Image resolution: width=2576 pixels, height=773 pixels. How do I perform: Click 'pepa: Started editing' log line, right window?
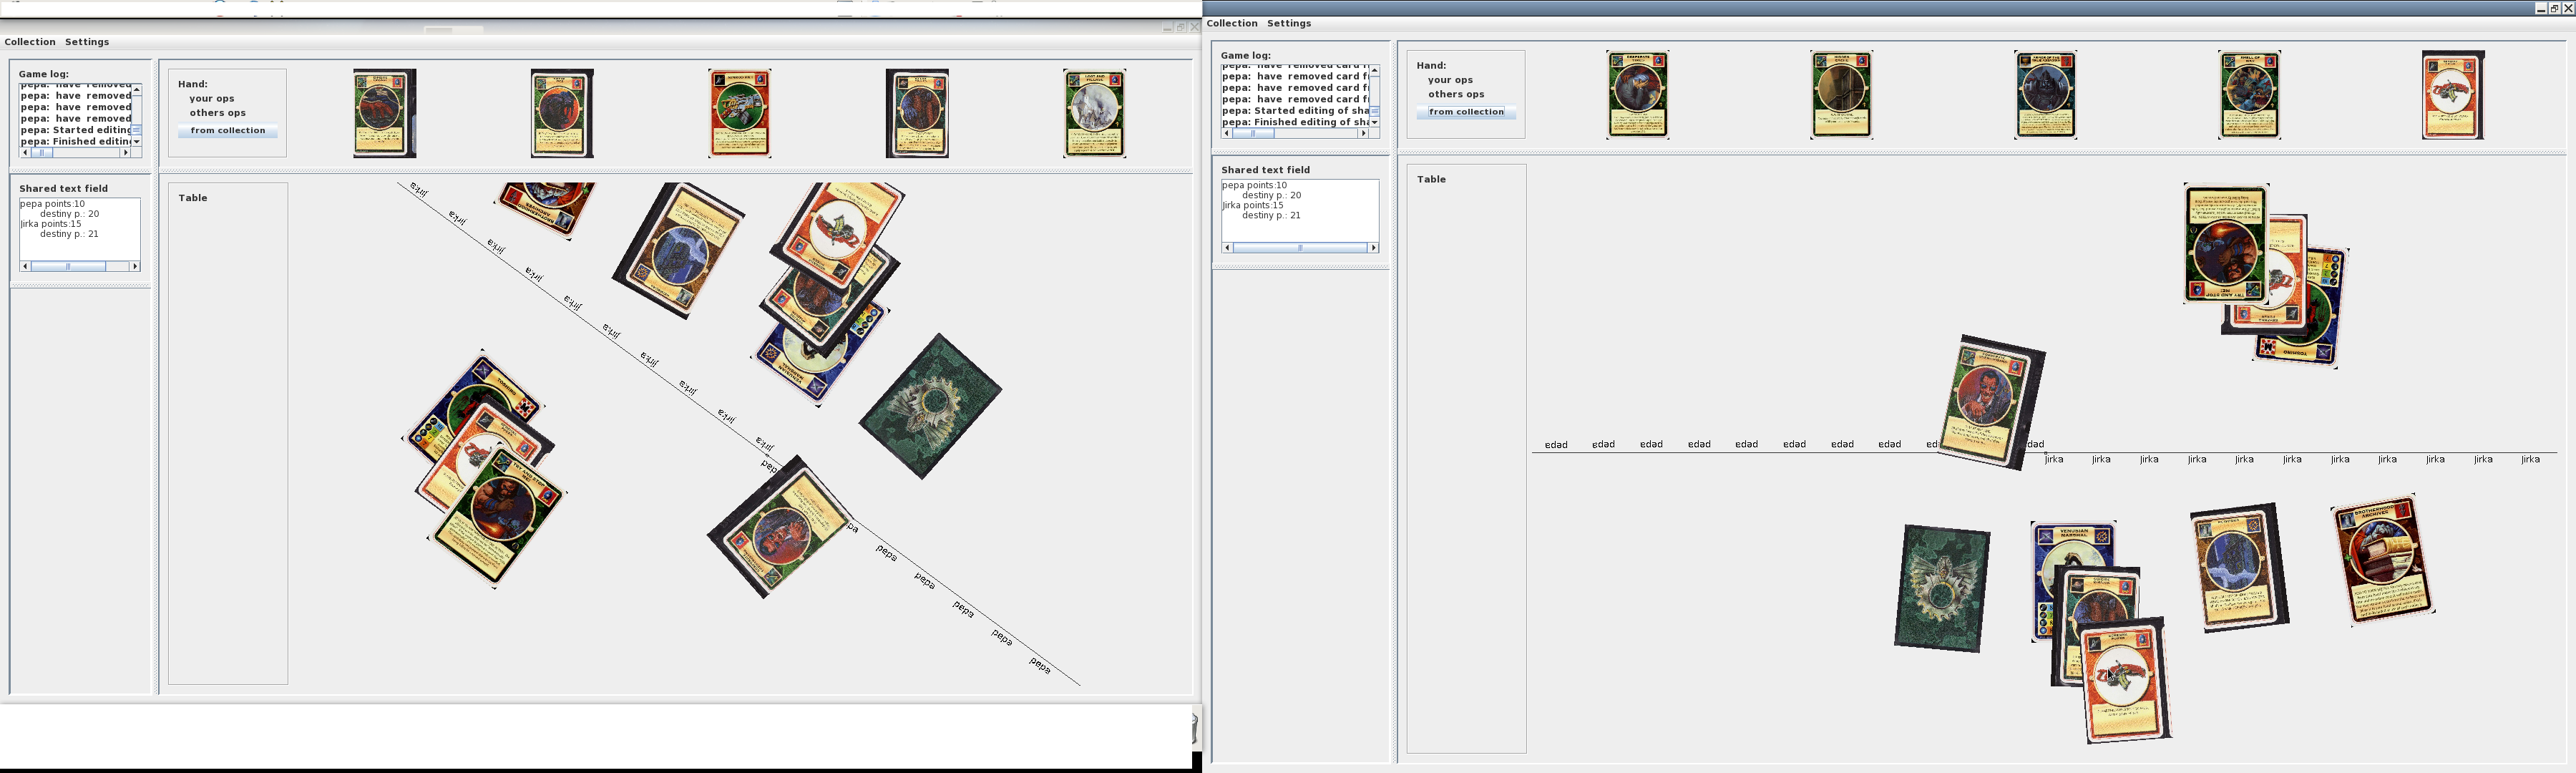[x=1295, y=111]
